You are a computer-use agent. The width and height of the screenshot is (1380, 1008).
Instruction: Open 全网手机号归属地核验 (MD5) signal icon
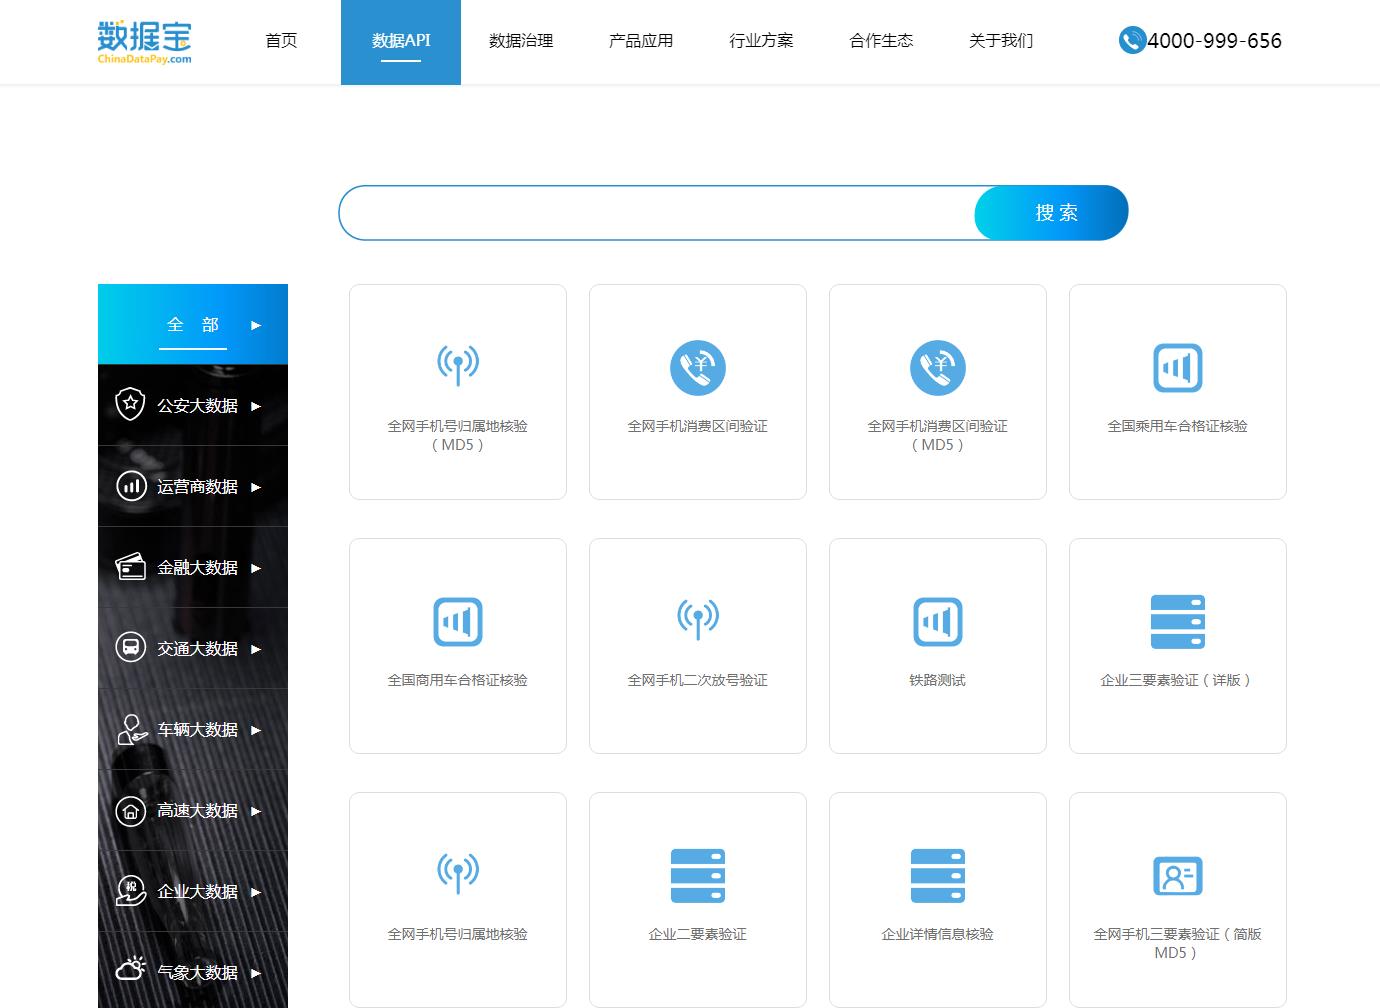[458, 365]
